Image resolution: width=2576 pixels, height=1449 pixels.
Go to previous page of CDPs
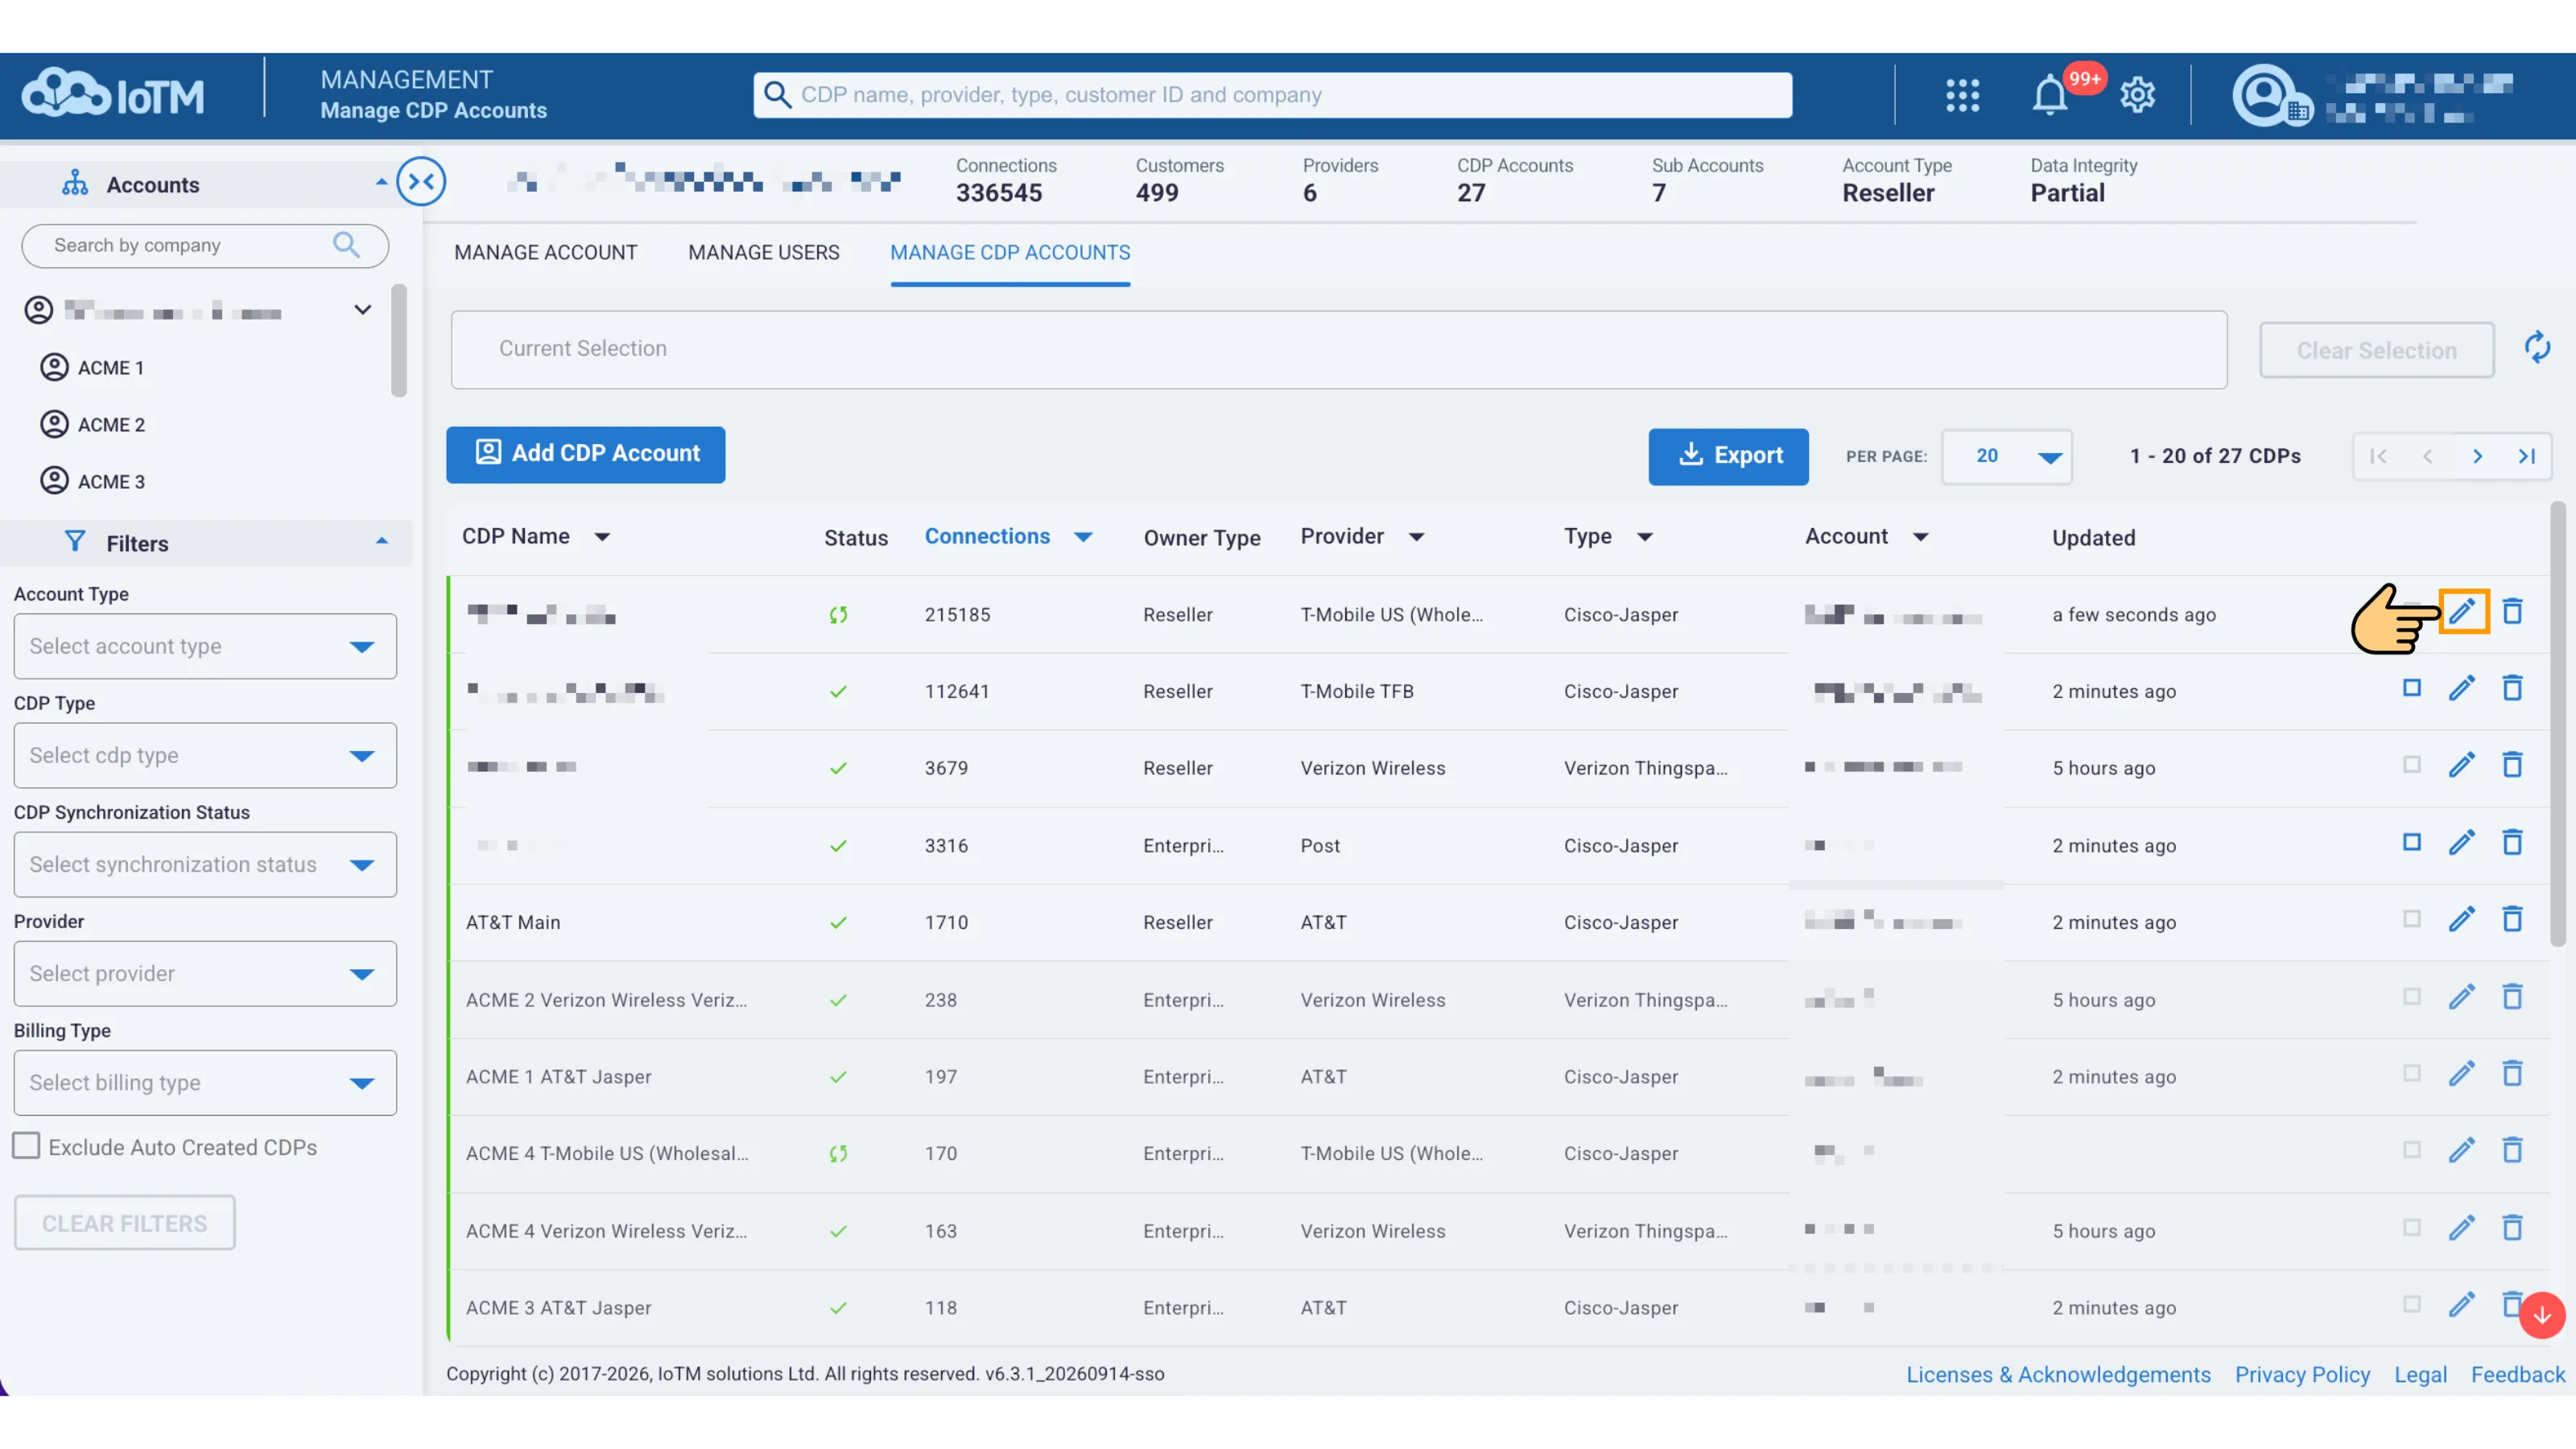tap(2427, 456)
